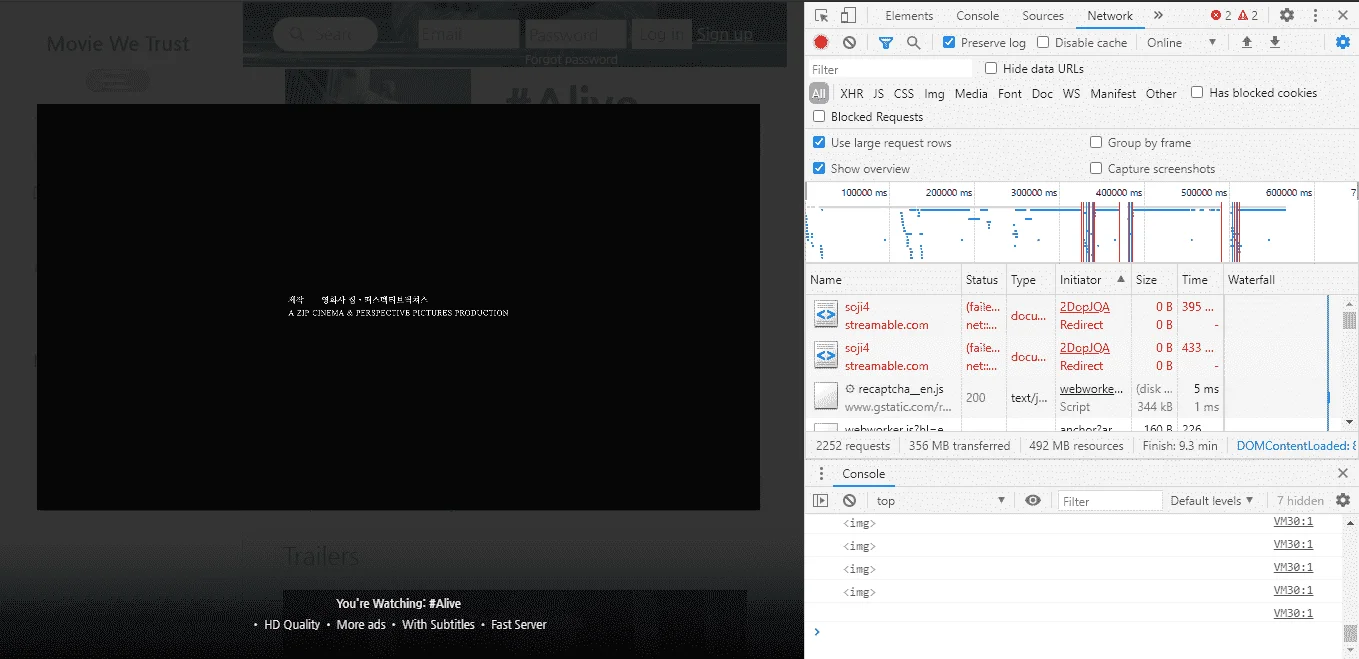Enable the Disable cache checkbox
This screenshot has width=1359, height=659.
pyautogui.click(x=1043, y=42)
